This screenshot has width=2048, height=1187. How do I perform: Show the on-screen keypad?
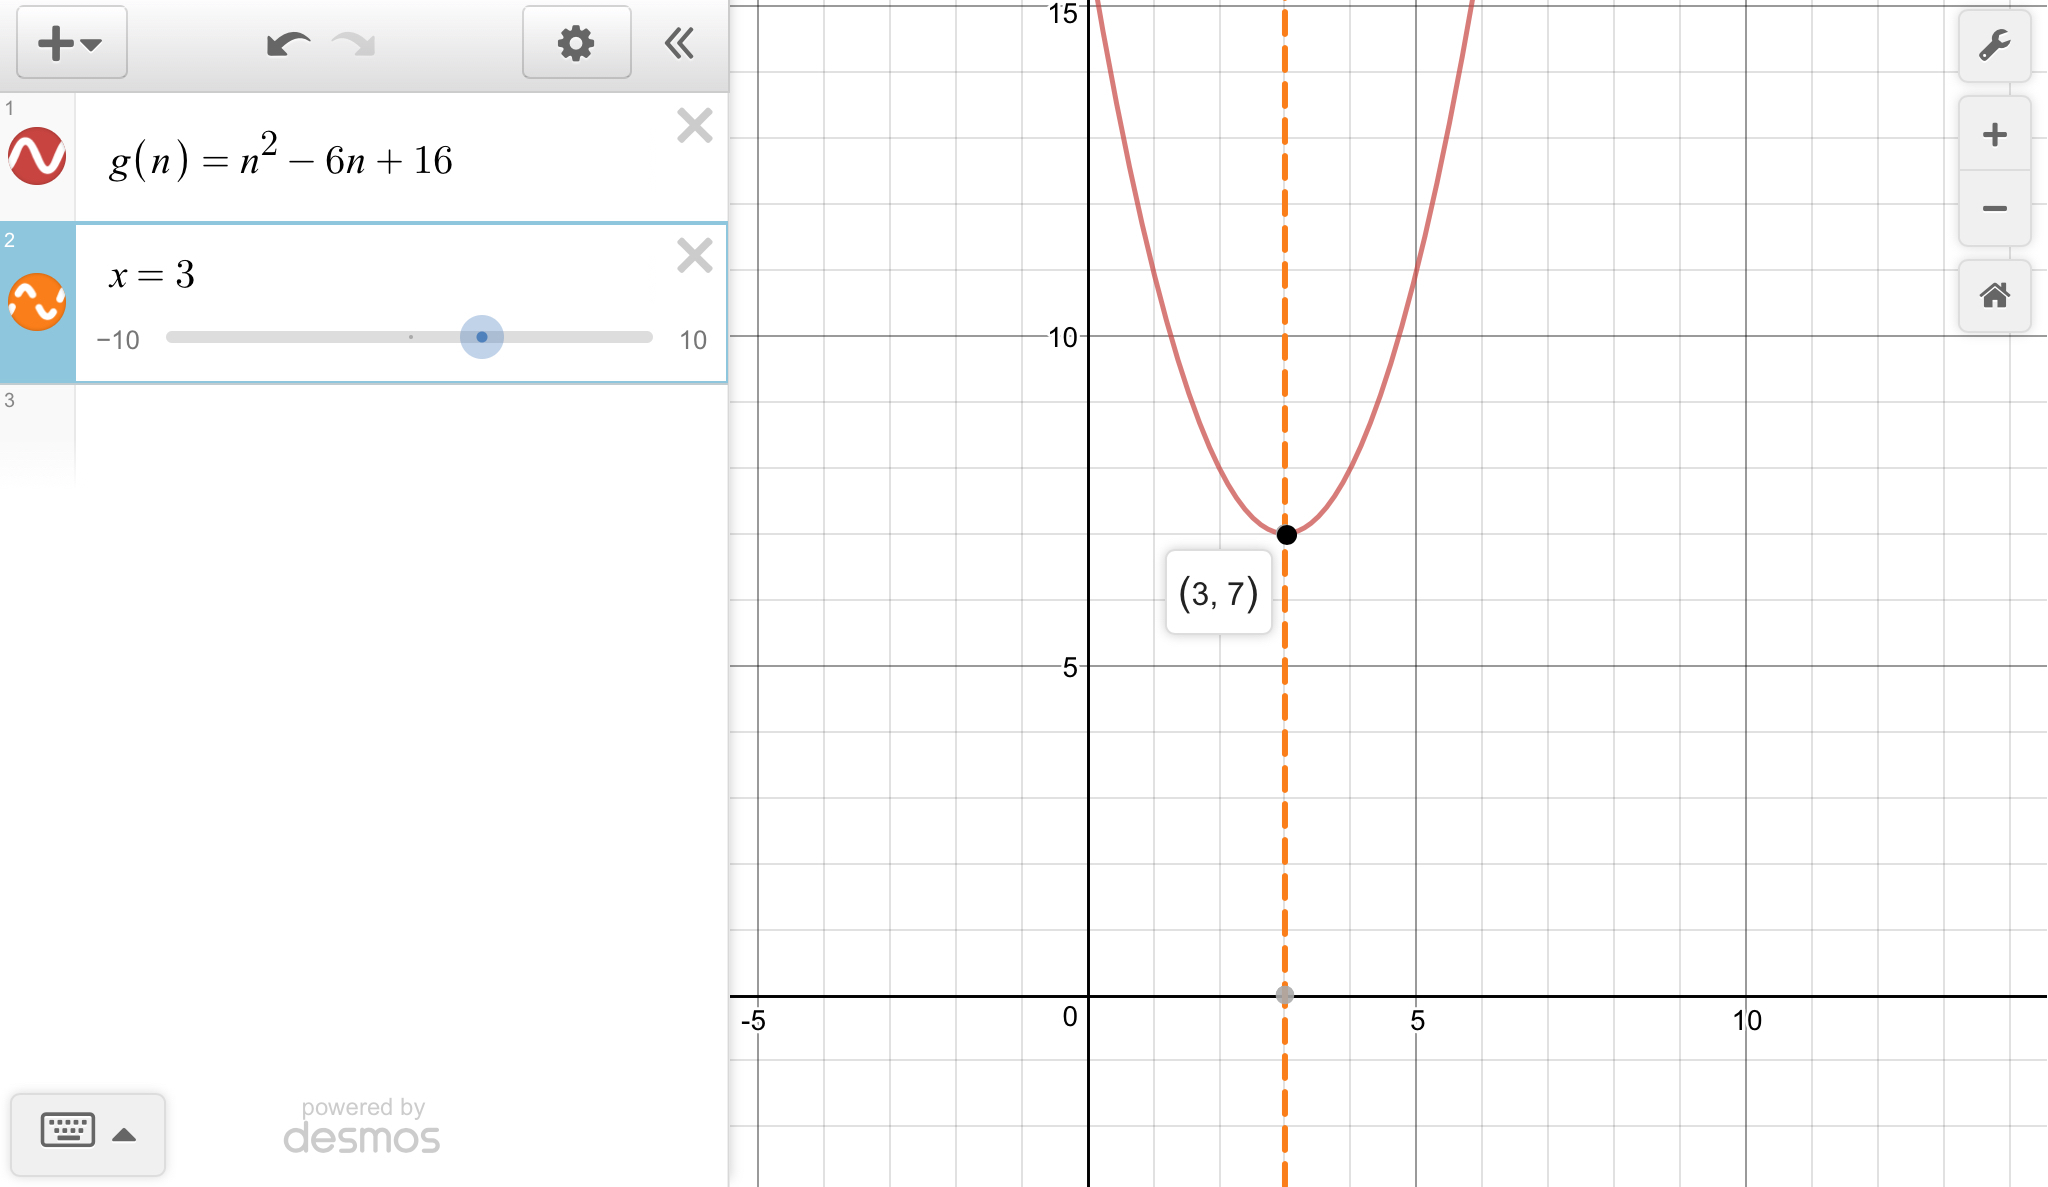[x=68, y=1131]
